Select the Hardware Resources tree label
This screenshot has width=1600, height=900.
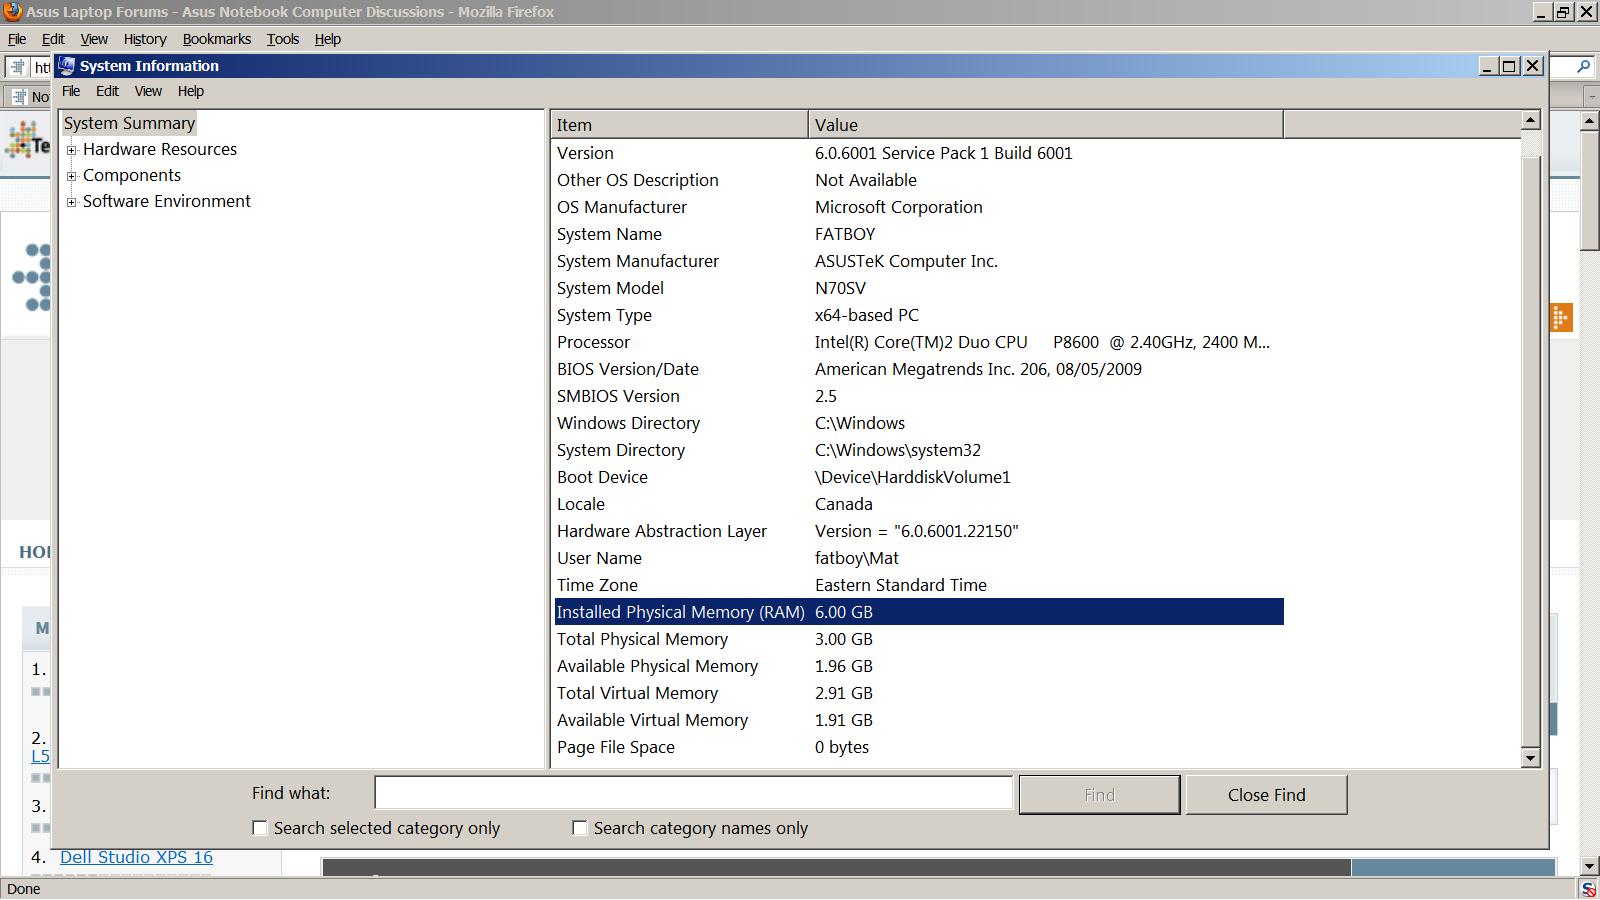click(160, 149)
